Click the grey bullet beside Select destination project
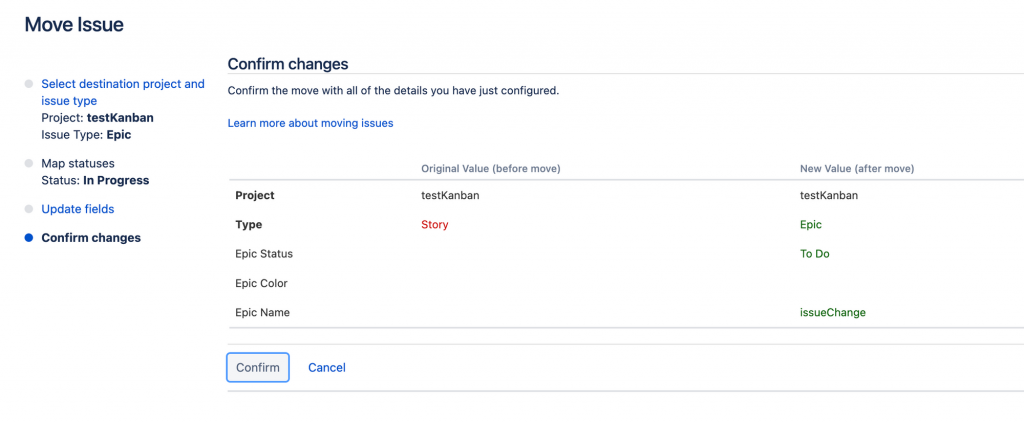 tap(29, 84)
